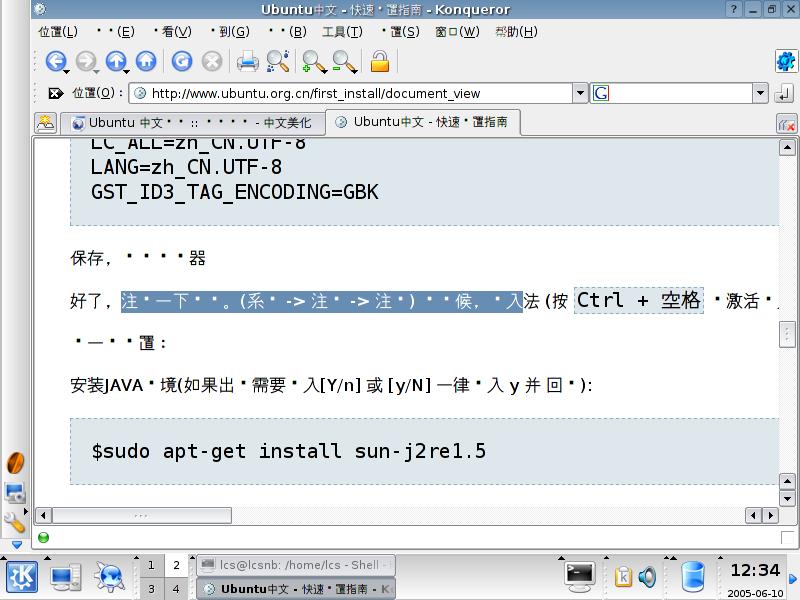
Task: Click the Stop loading button
Action: (x=212, y=61)
